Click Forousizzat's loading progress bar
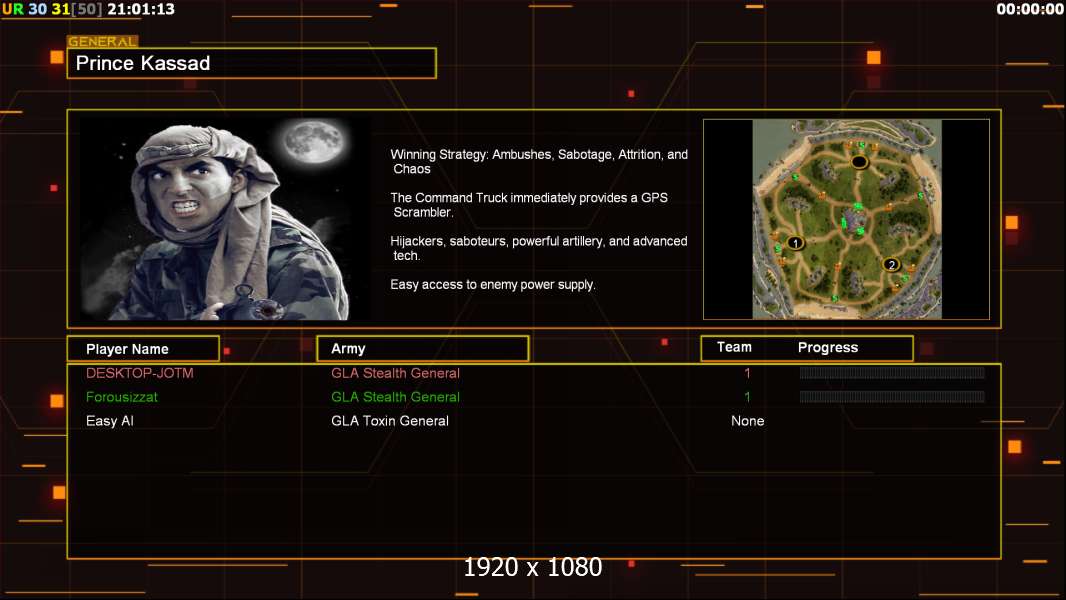The width and height of the screenshot is (1066, 600). click(x=892, y=396)
